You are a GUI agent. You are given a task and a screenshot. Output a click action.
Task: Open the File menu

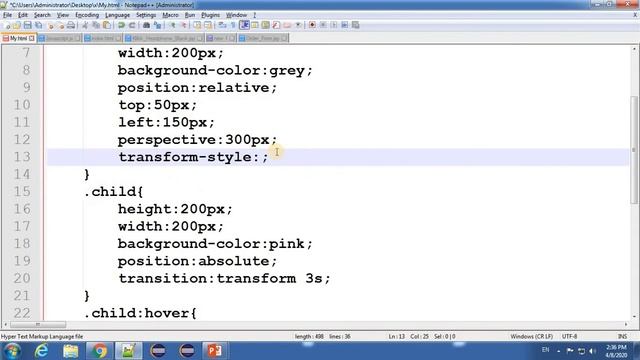(7, 15)
